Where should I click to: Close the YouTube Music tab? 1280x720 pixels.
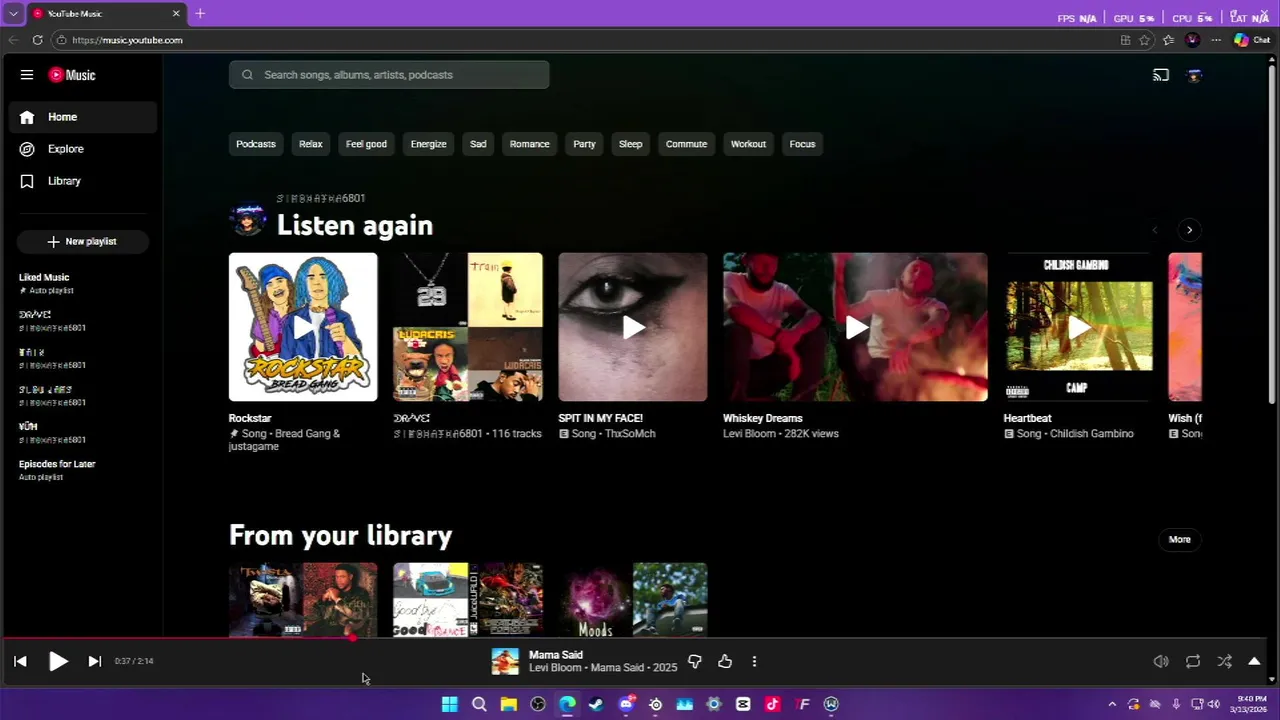pyautogui.click(x=176, y=13)
